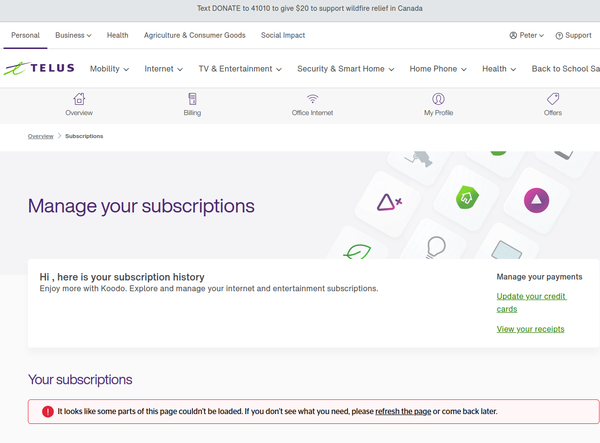Screen dimensions: 600x443
Task: Expand the Home Phone dropdown
Action: pyautogui.click(x=439, y=69)
